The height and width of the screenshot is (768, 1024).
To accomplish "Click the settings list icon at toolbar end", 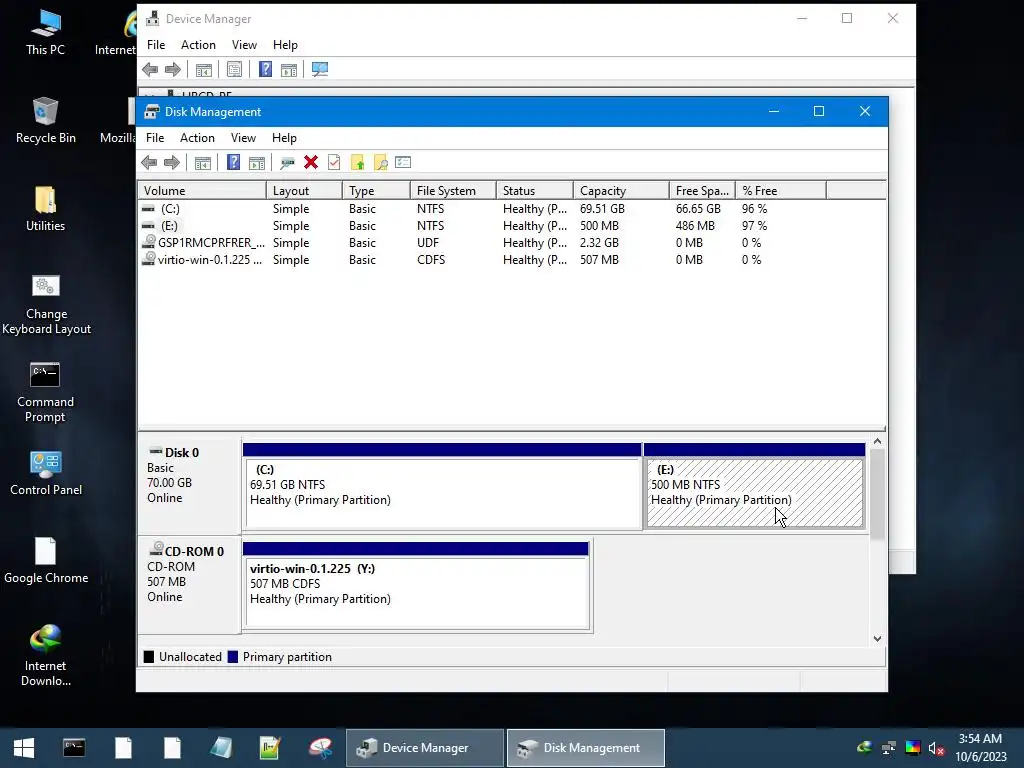I will coord(403,163).
